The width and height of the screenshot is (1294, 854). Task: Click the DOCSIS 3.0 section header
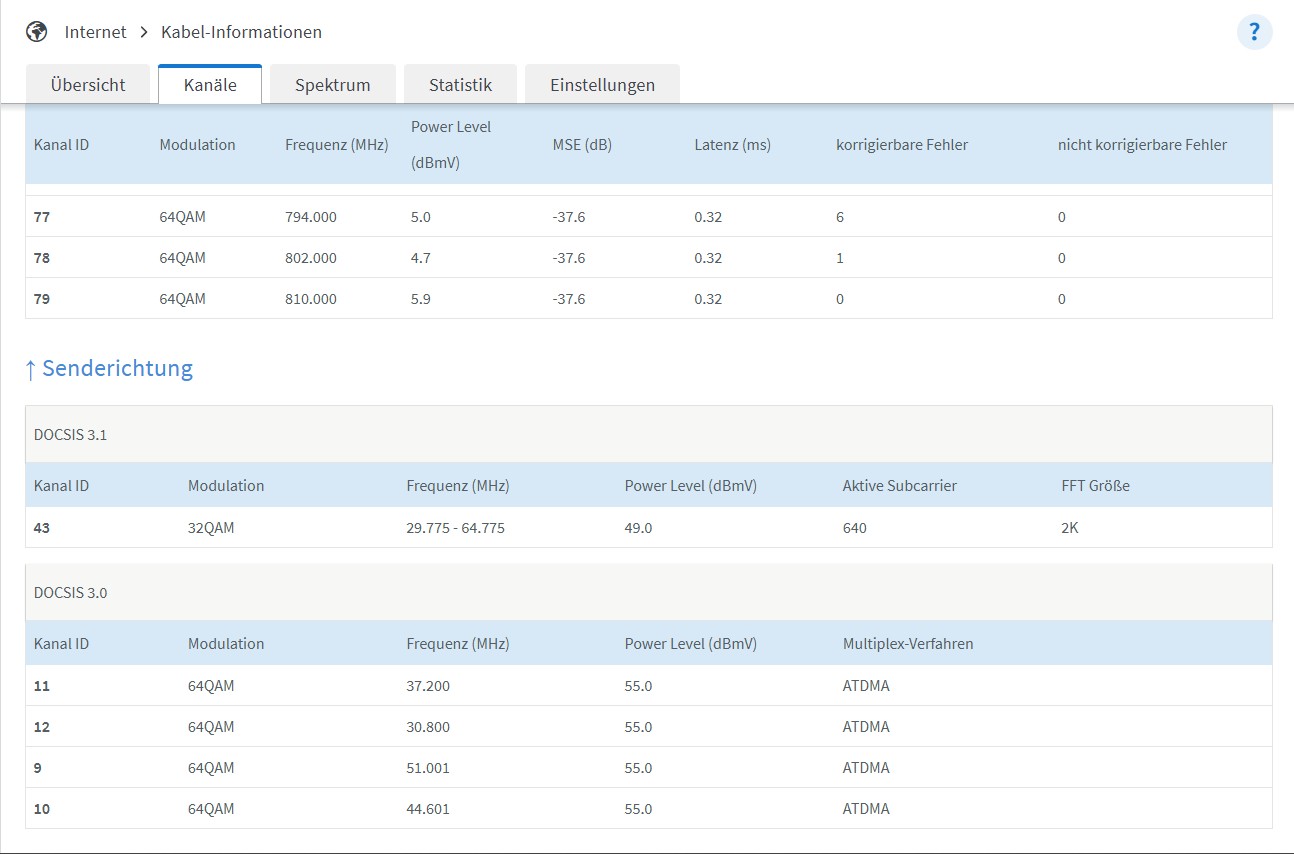(x=70, y=592)
